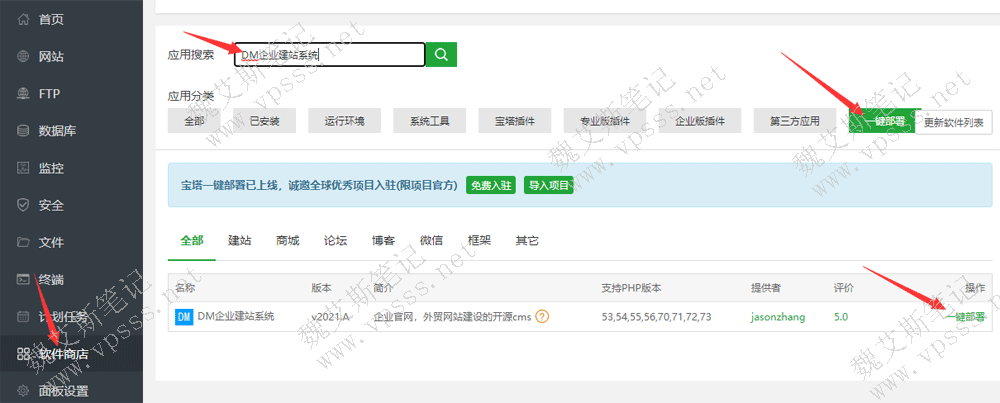
Task: Select the green 一键部署 category button
Action: point(885,121)
